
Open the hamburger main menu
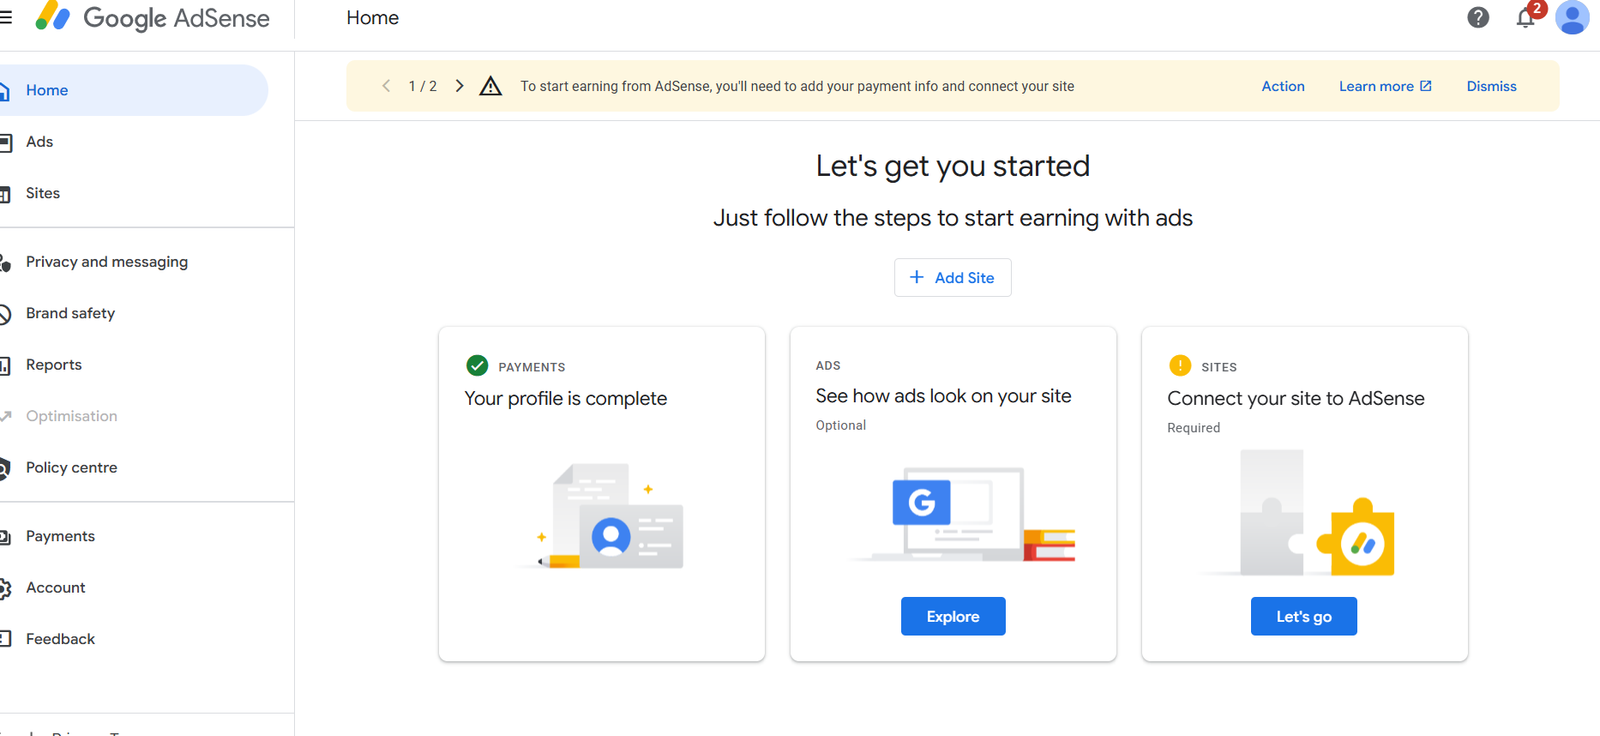click(x=6, y=18)
